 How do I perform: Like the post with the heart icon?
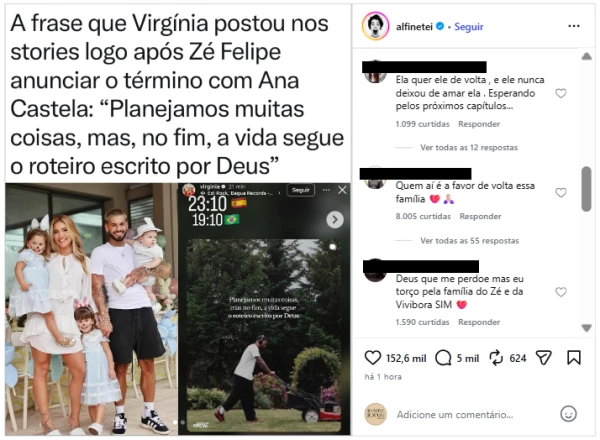click(372, 358)
